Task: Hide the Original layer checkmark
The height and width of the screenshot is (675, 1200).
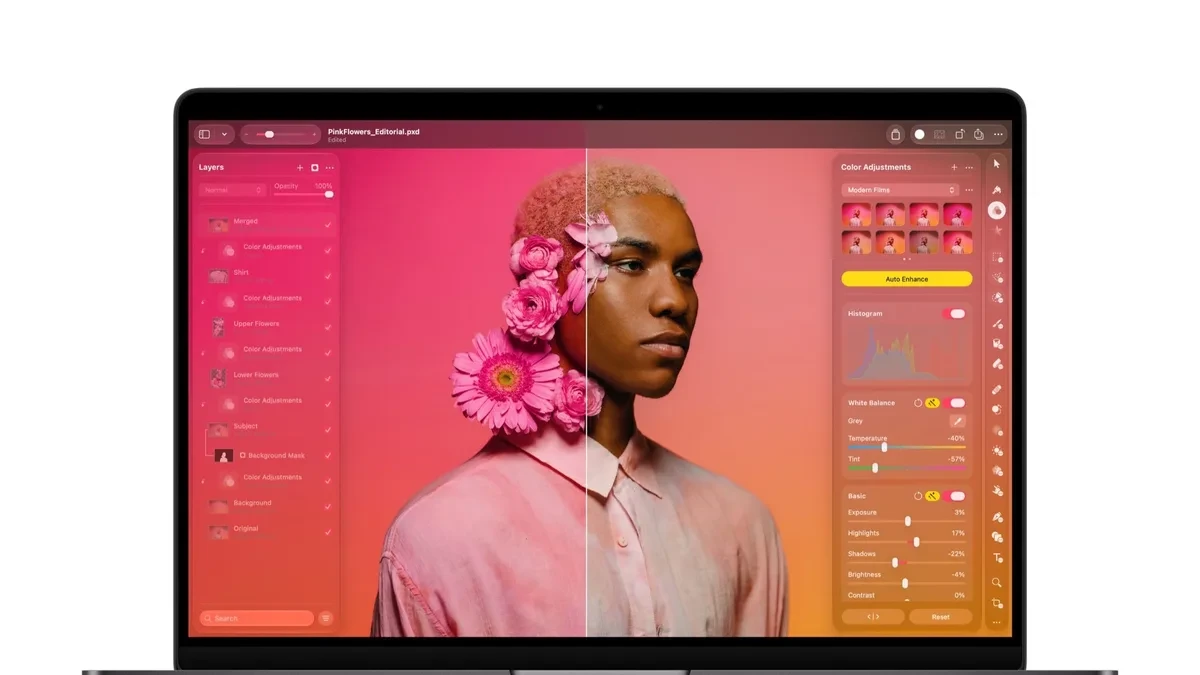Action: (x=328, y=532)
